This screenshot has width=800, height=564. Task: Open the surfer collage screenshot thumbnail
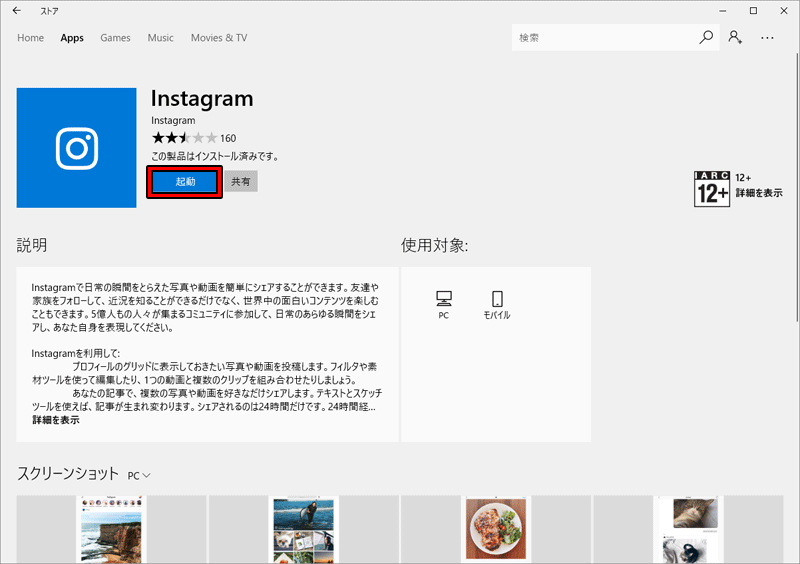click(304, 529)
